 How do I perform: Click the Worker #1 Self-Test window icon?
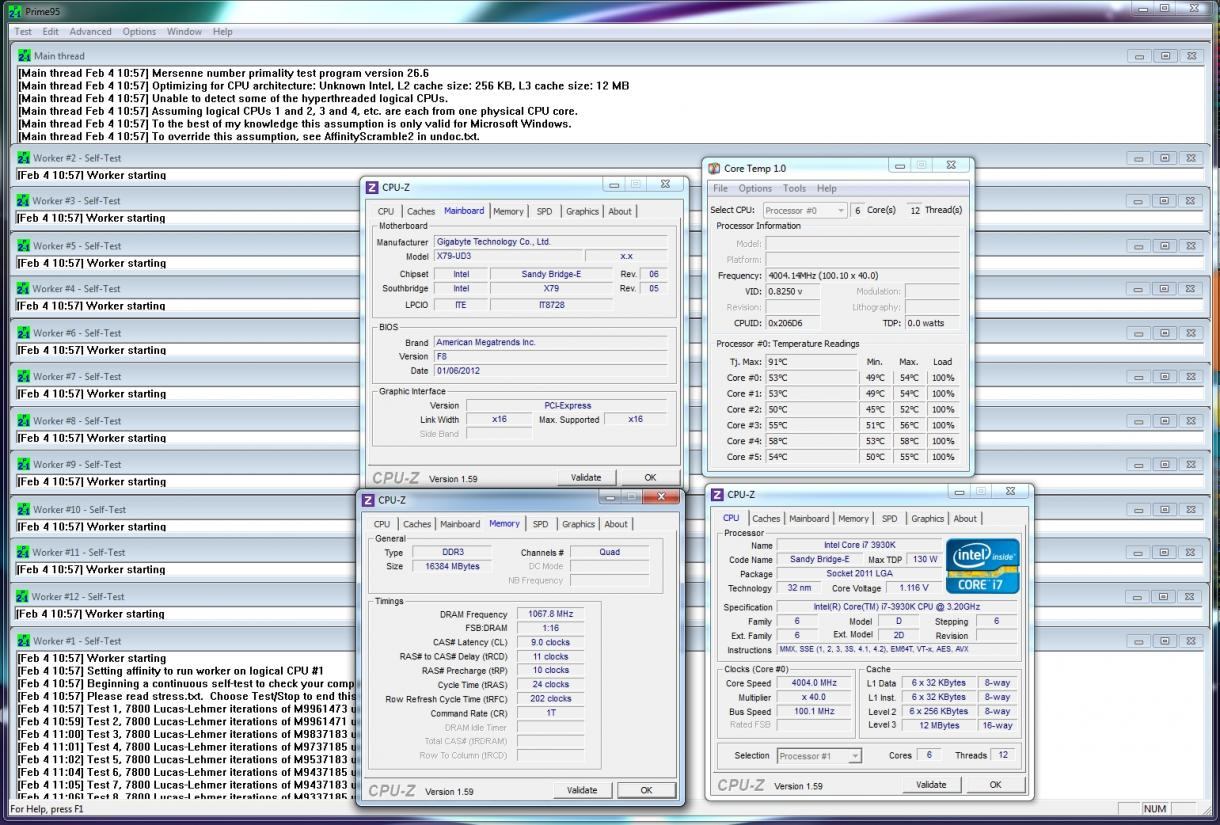[x=24, y=641]
